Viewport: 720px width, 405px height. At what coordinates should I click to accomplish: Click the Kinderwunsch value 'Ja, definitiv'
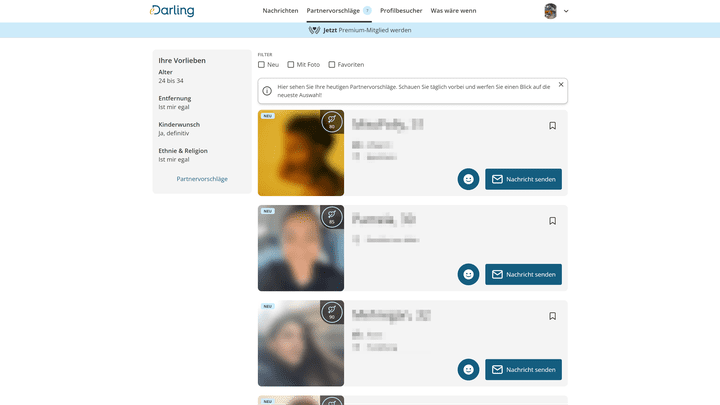174,133
